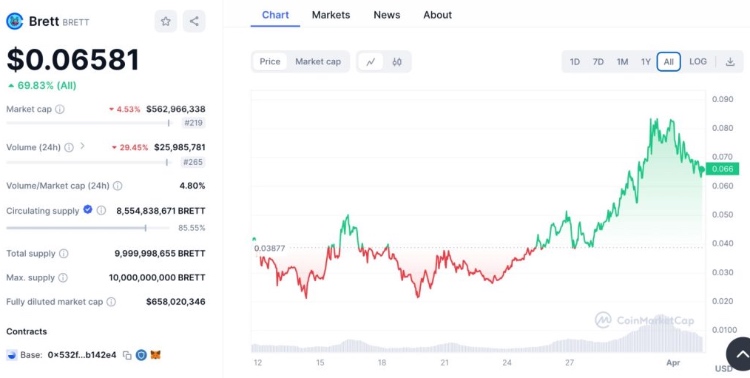Image resolution: width=750 pixels, height=378 pixels.
Task: Click the MetaMask fox icon
Action: tap(155, 355)
